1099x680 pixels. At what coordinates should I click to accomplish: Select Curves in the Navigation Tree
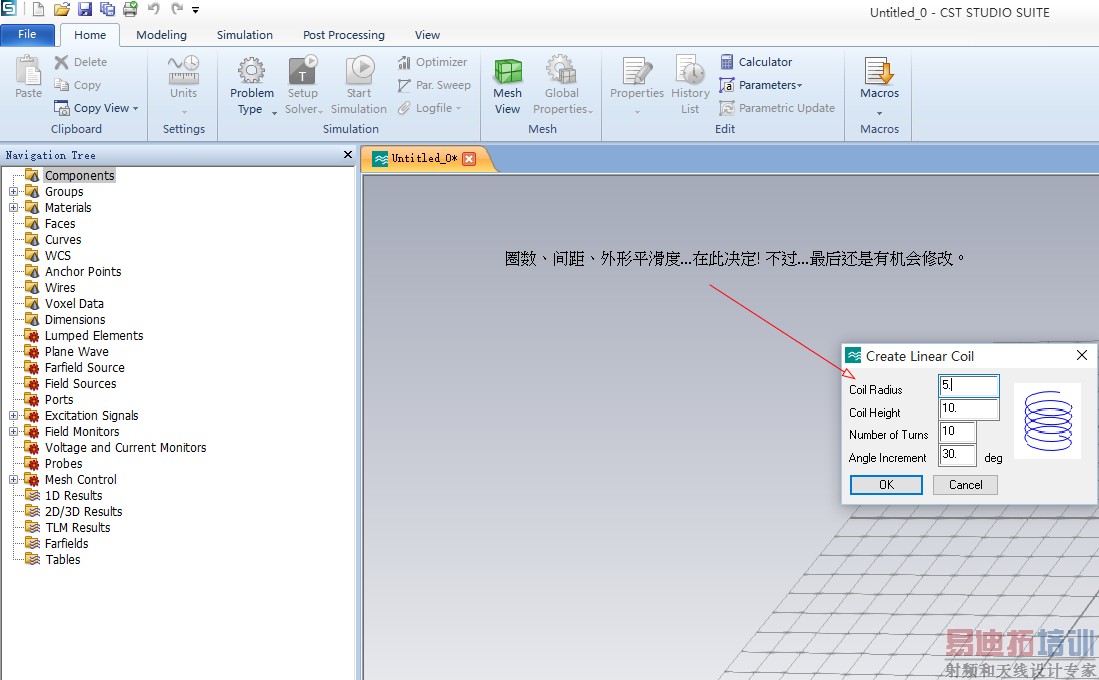point(63,240)
